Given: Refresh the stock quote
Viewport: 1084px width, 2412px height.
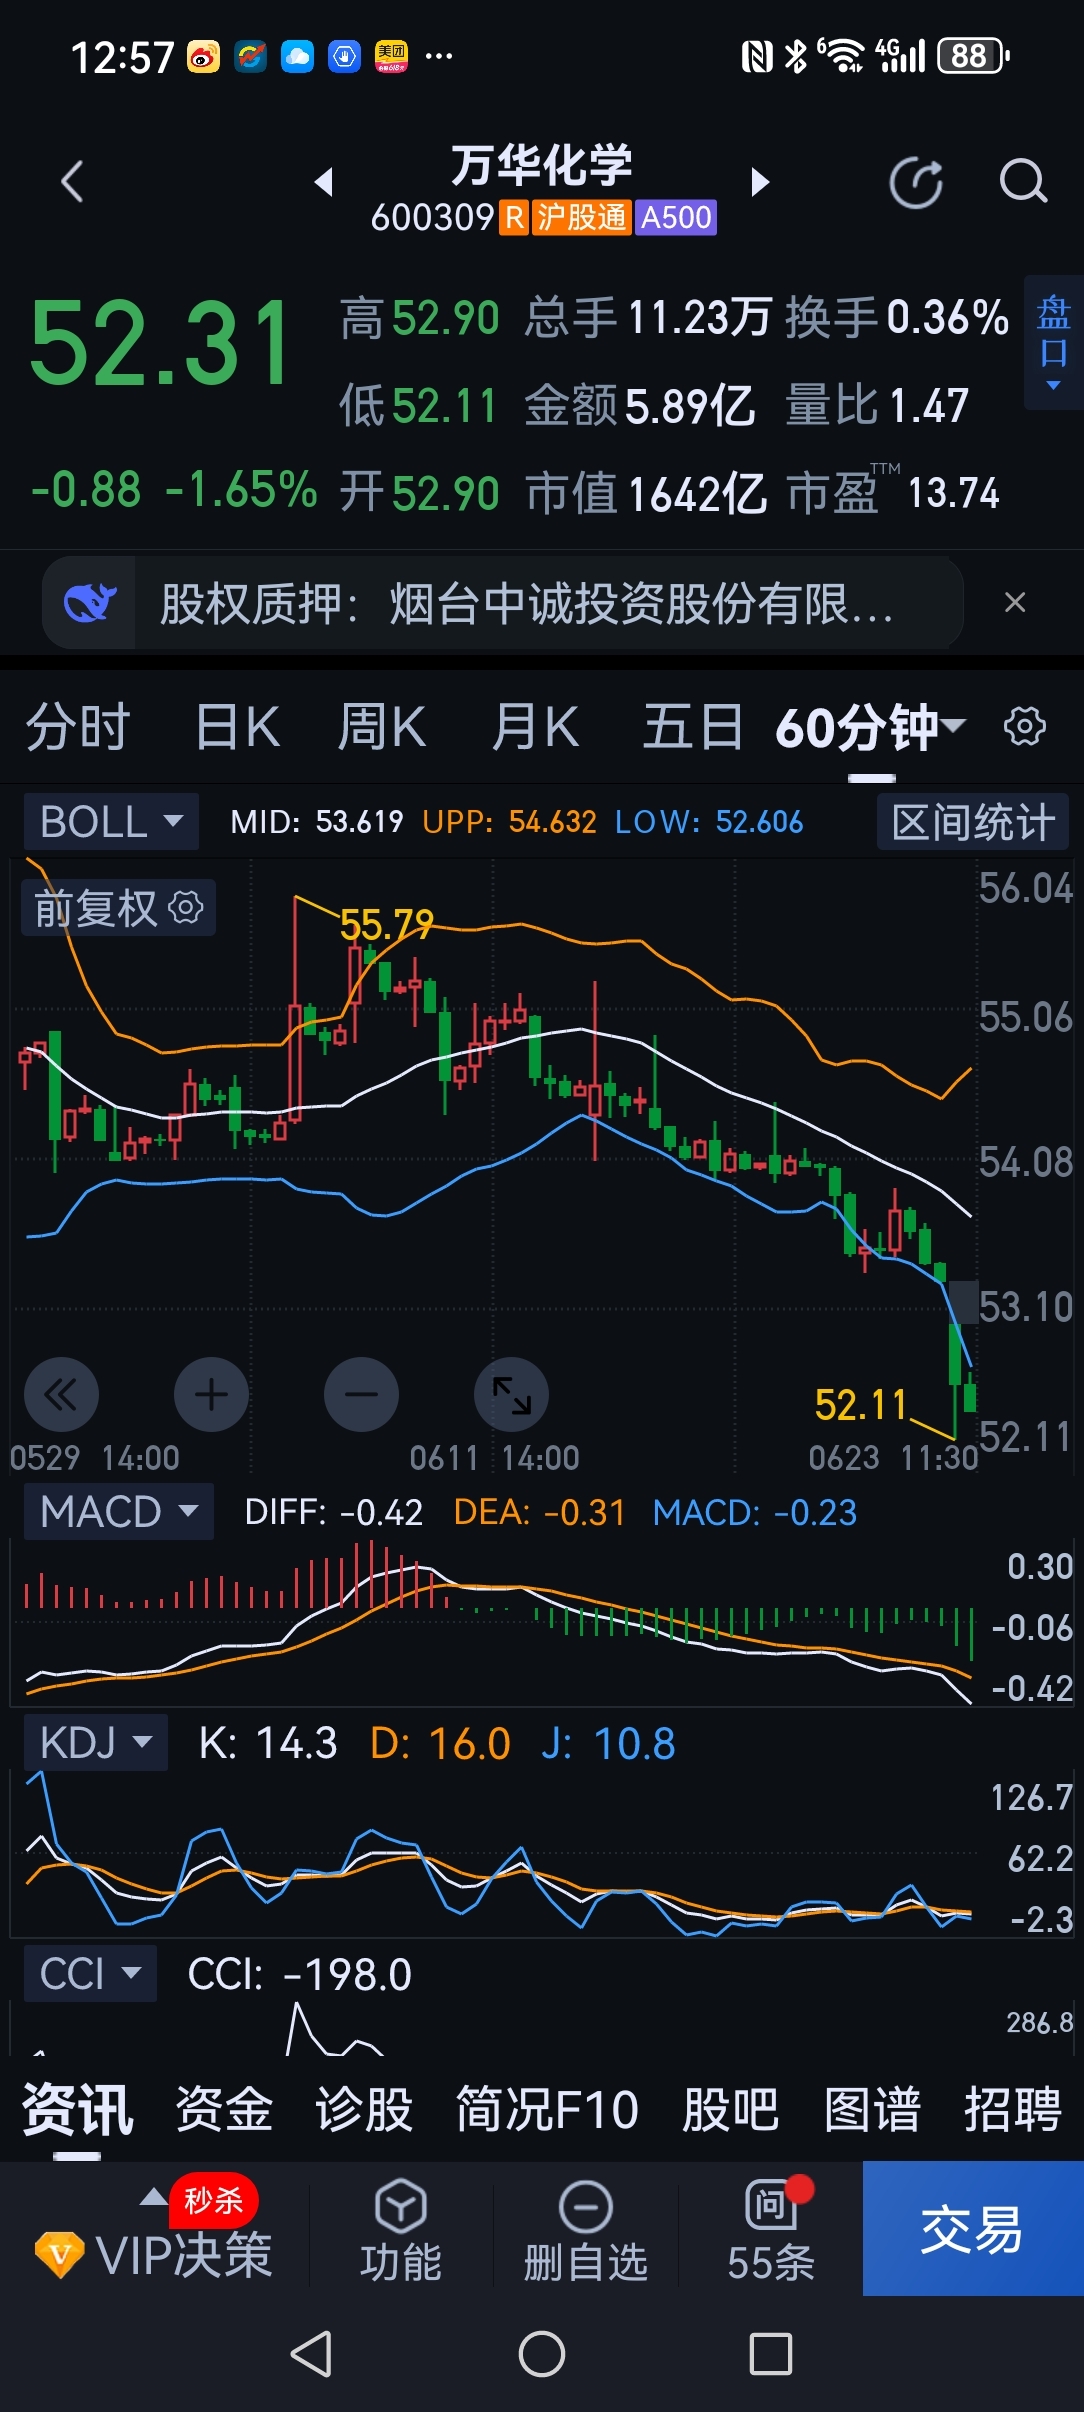Looking at the screenshot, I should [x=916, y=183].
